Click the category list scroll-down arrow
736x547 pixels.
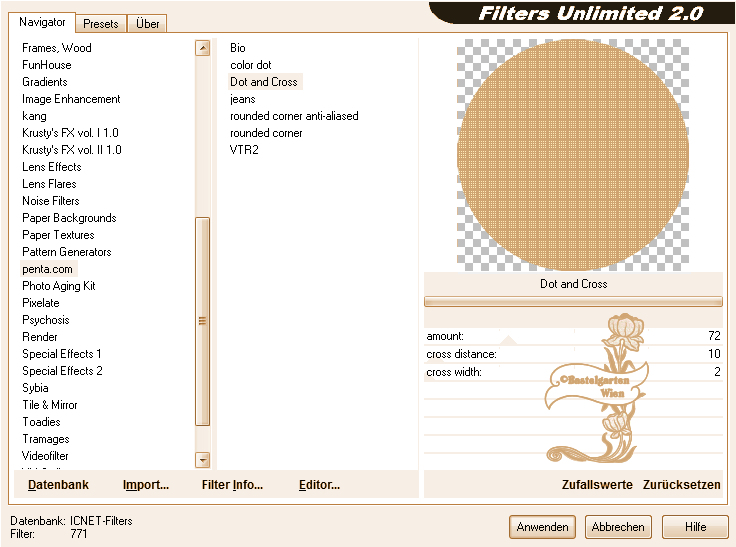202,460
